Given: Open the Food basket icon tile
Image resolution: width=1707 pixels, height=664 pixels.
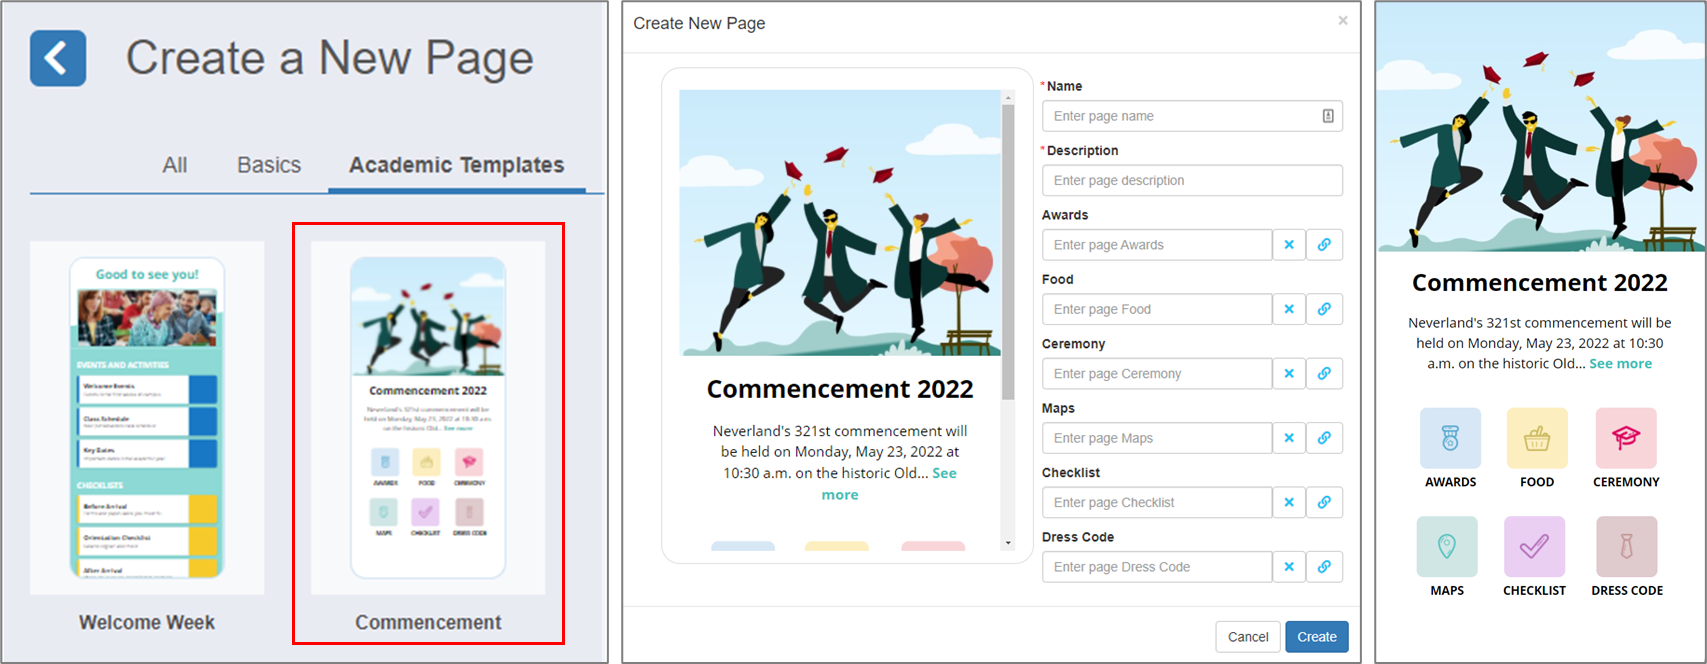Looking at the screenshot, I should (x=1537, y=438).
